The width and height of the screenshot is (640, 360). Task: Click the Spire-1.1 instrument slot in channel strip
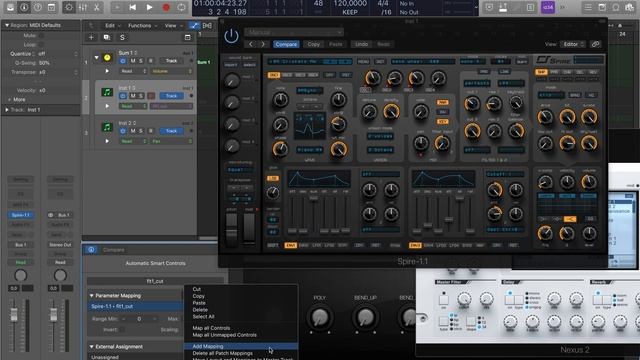point(21,215)
